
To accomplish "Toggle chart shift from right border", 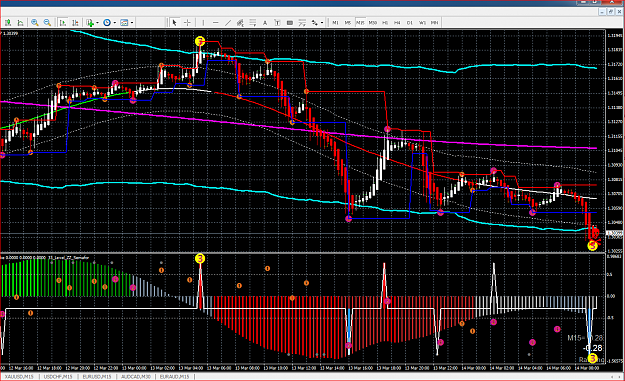I will [75, 23].
